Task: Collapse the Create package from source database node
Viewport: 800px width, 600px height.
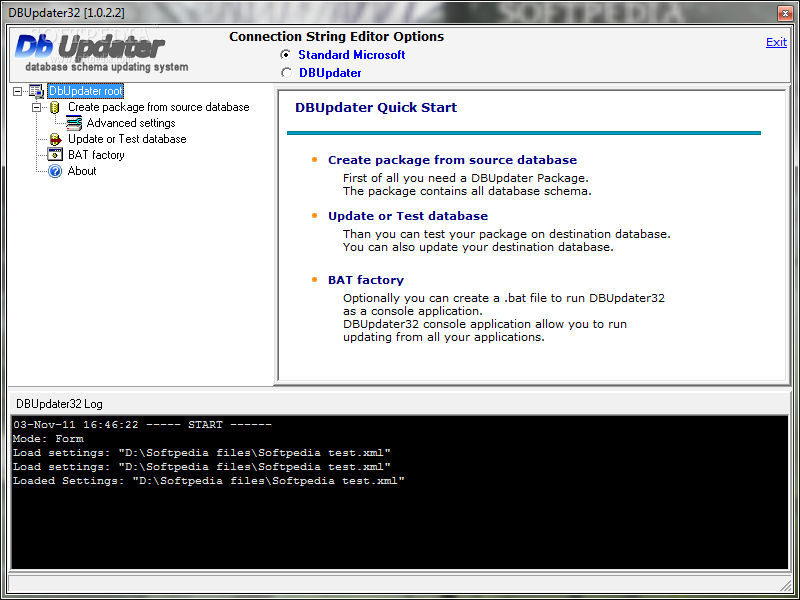Action: (x=36, y=107)
